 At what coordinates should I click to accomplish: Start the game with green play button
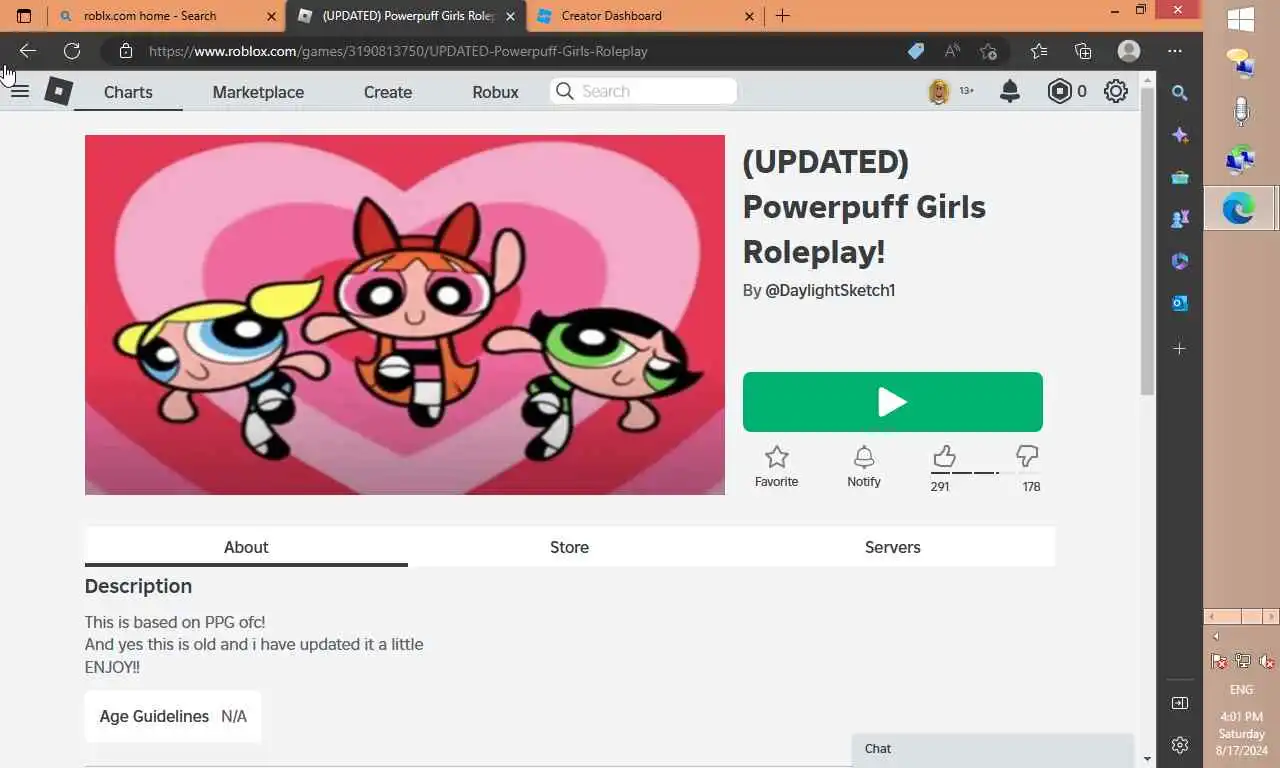coord(893,402)
